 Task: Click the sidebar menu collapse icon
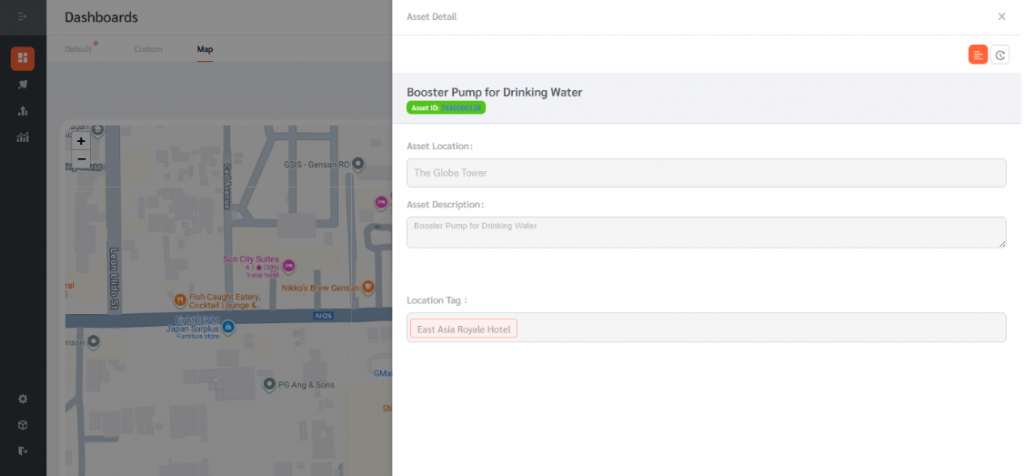coord(23,17)
